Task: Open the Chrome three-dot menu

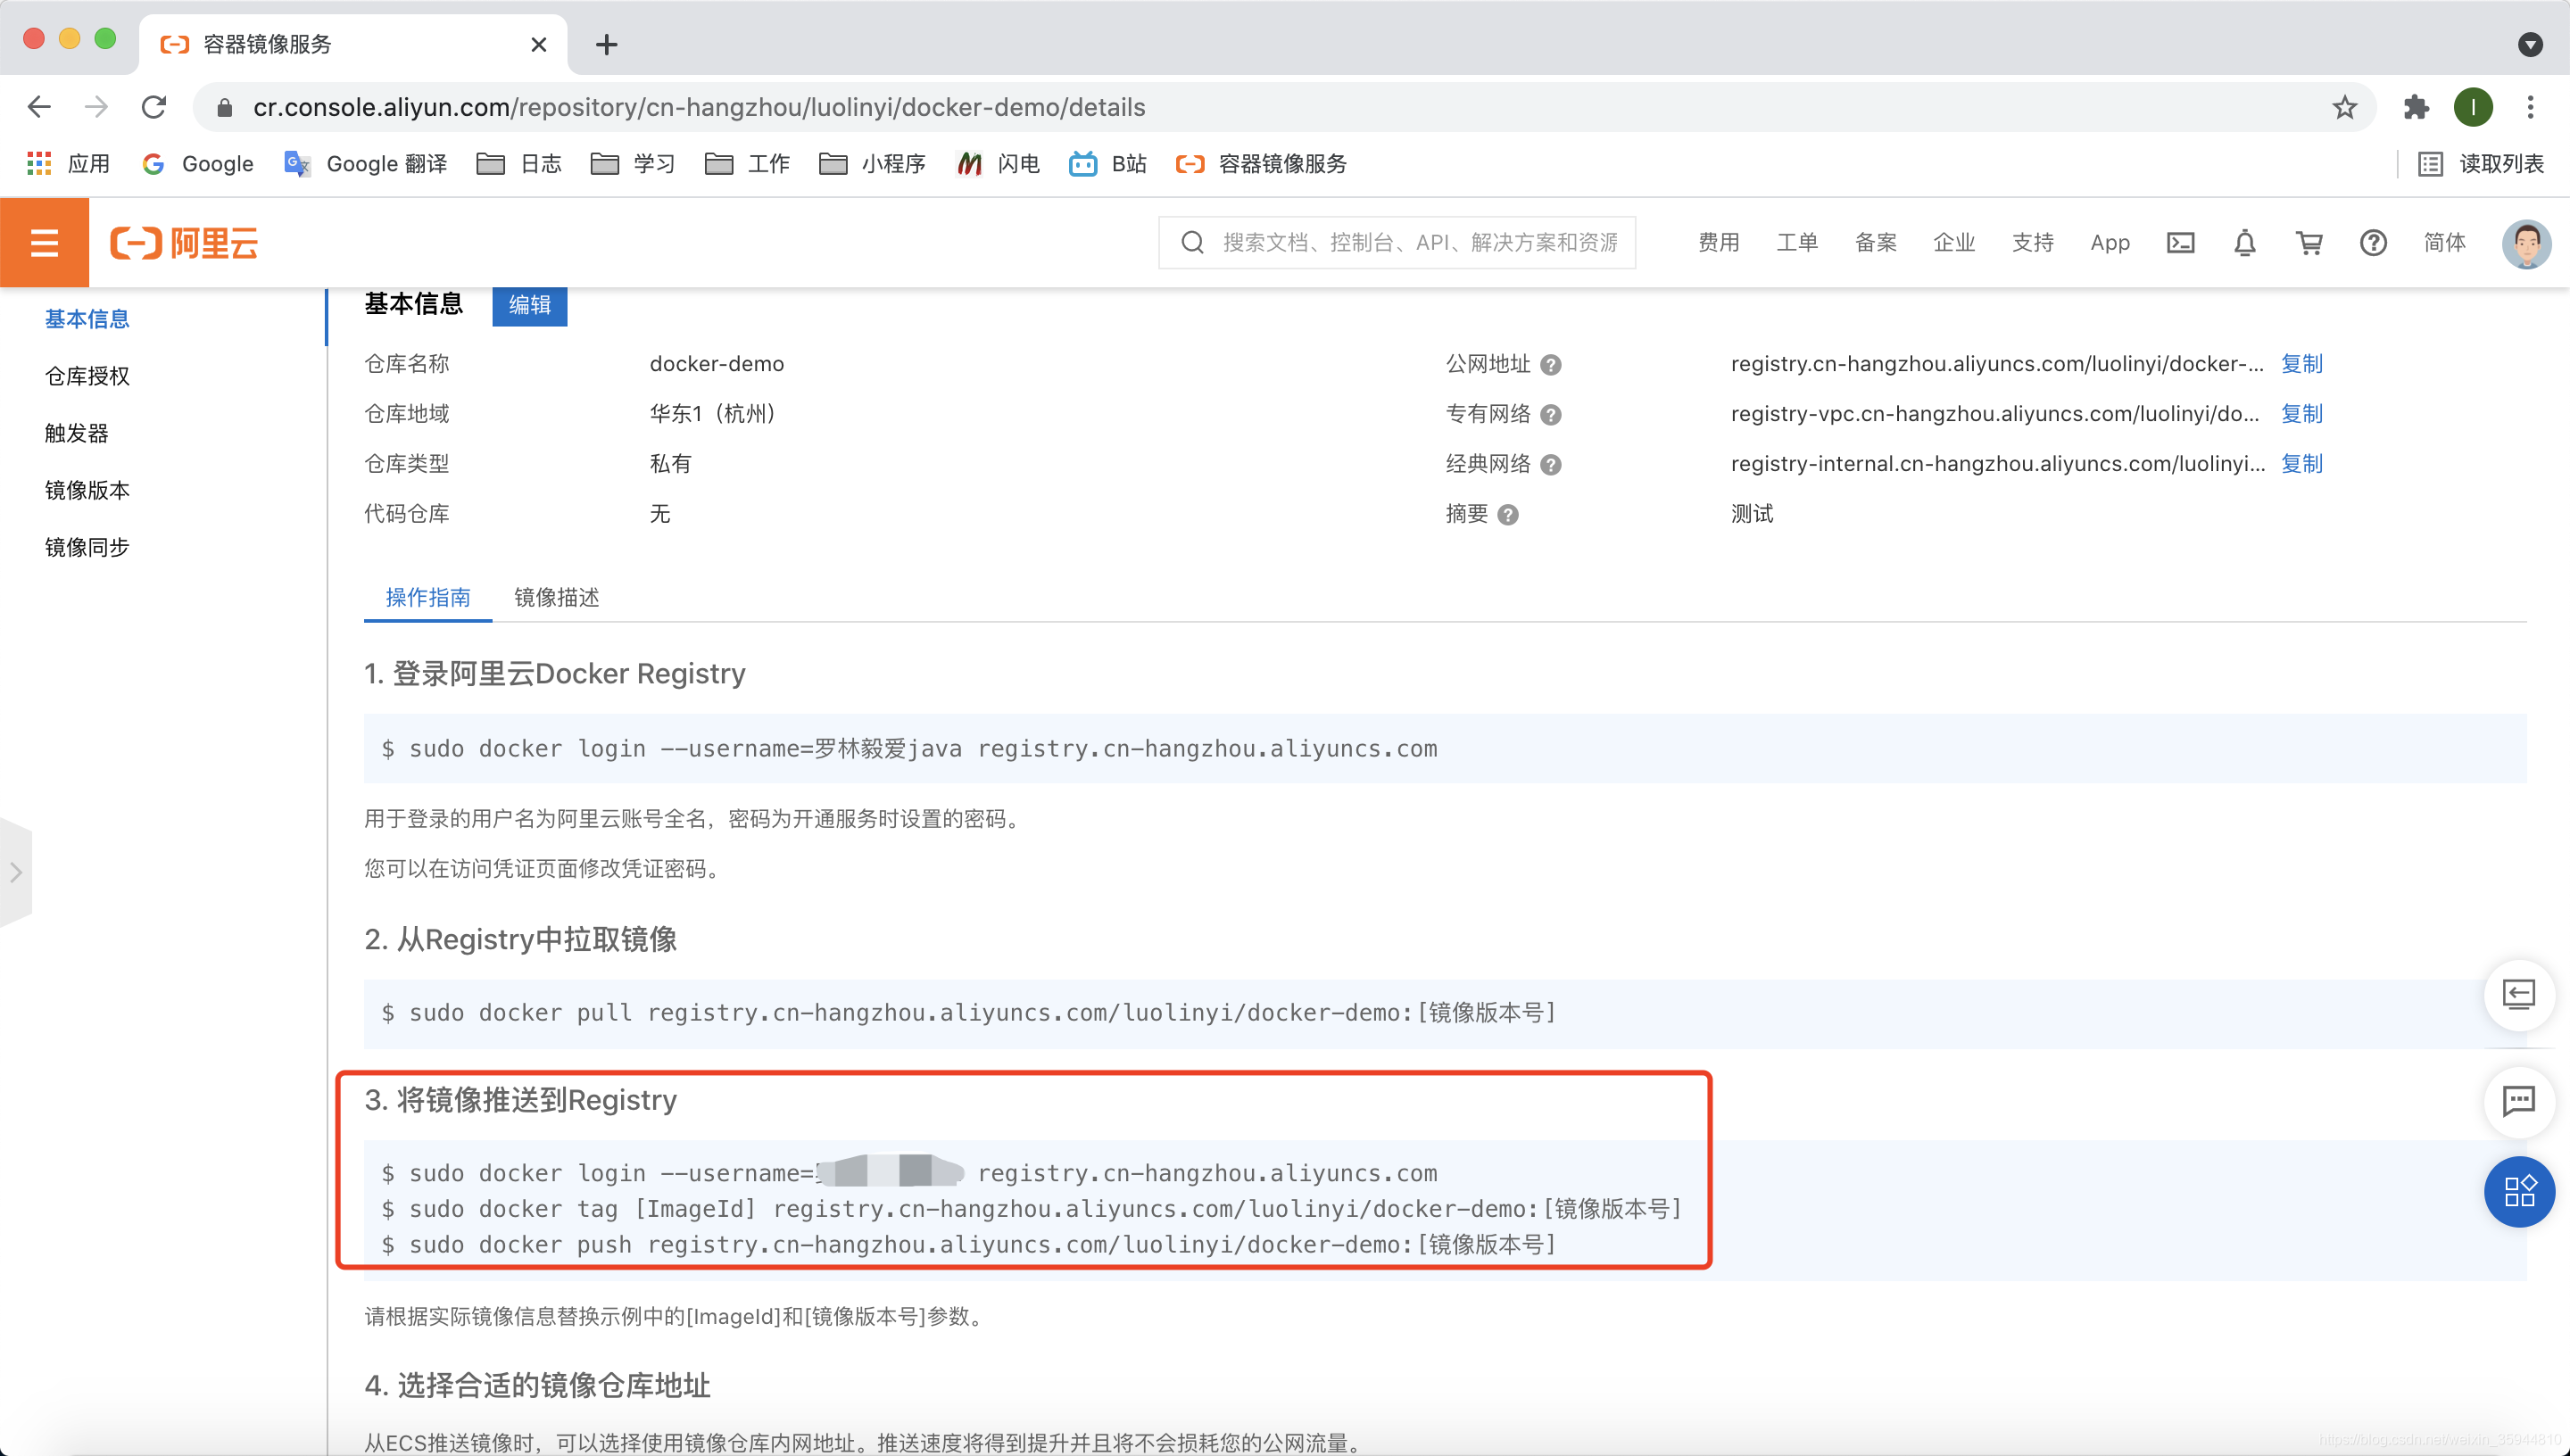Action: point(2530,107)
